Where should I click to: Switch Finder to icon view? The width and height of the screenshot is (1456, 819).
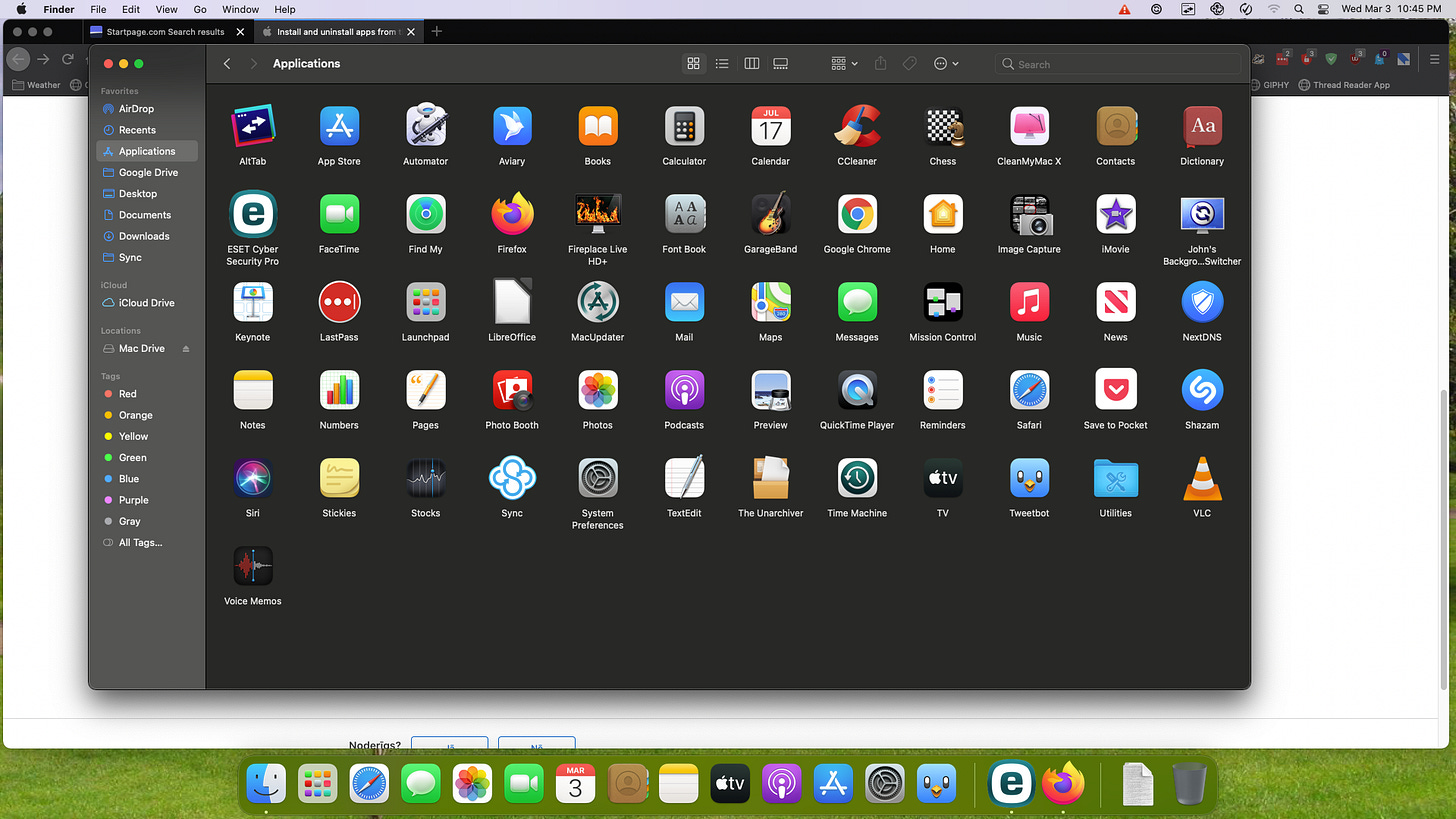tap(693, 64)
